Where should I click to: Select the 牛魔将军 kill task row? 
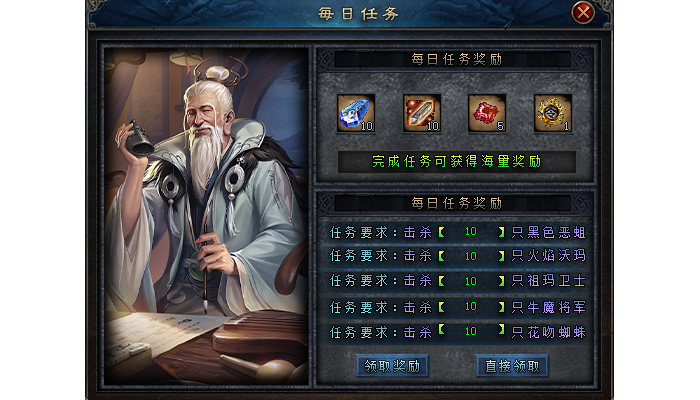point(456,307)
